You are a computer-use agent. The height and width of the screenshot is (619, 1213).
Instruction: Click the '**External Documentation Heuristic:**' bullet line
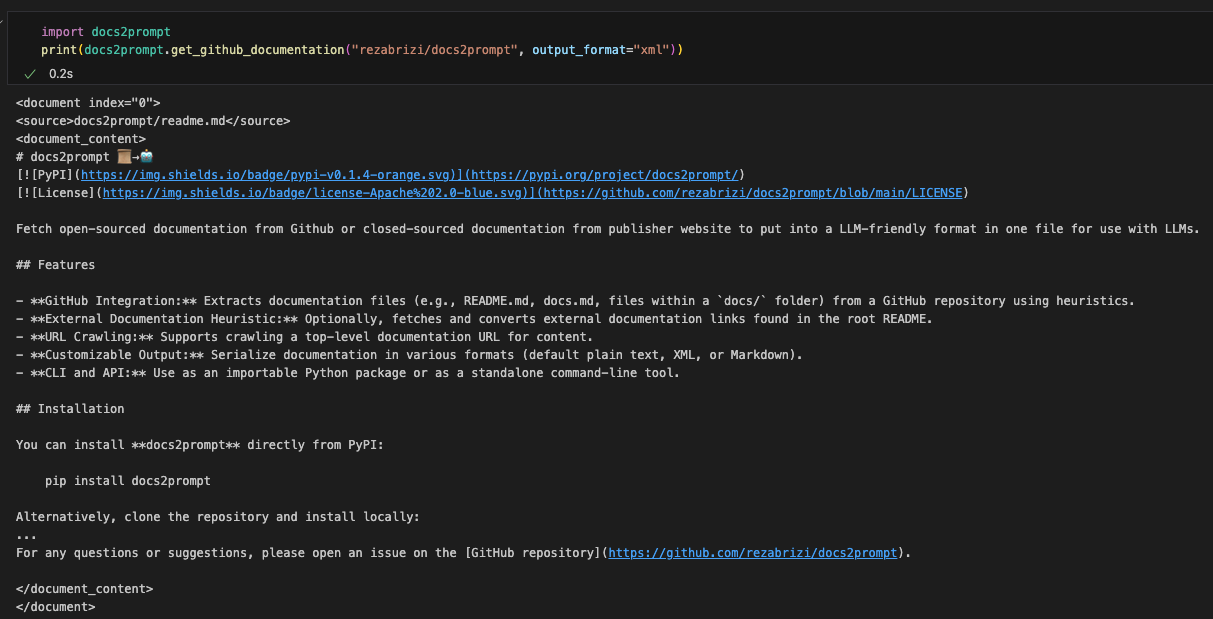(x=474, y=319)
